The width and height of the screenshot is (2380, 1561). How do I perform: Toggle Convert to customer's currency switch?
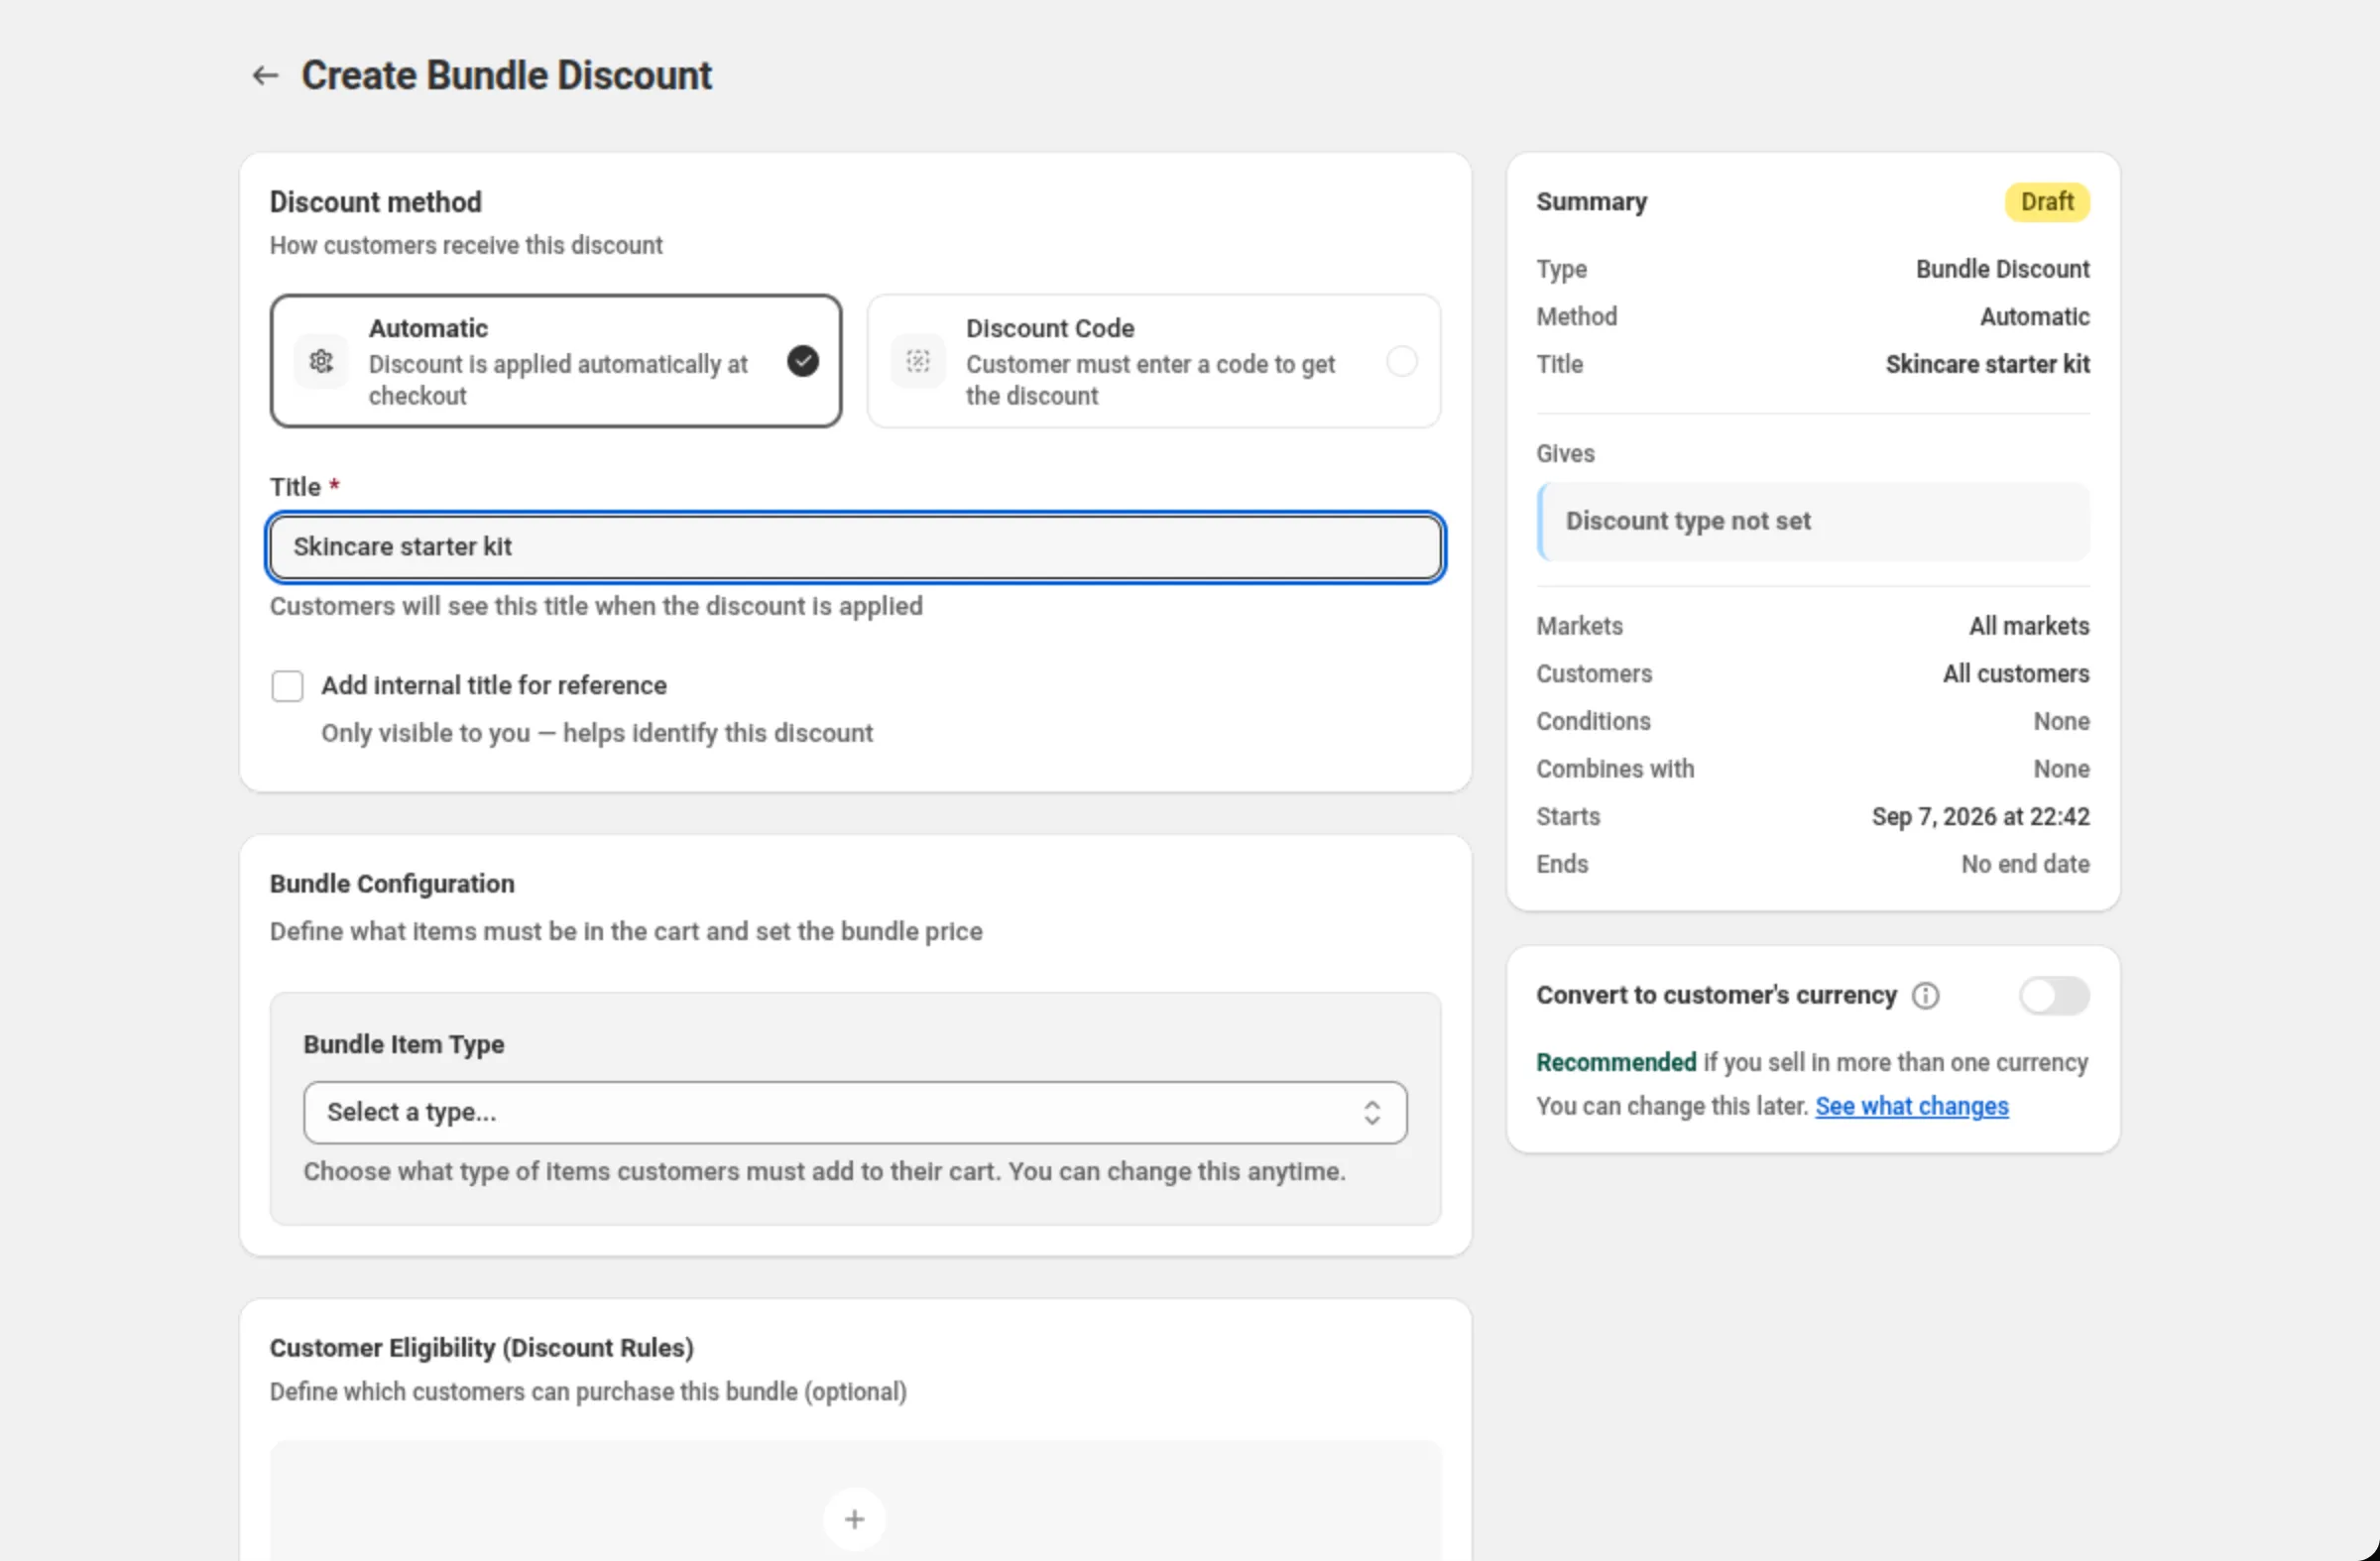click(2053, 996)
